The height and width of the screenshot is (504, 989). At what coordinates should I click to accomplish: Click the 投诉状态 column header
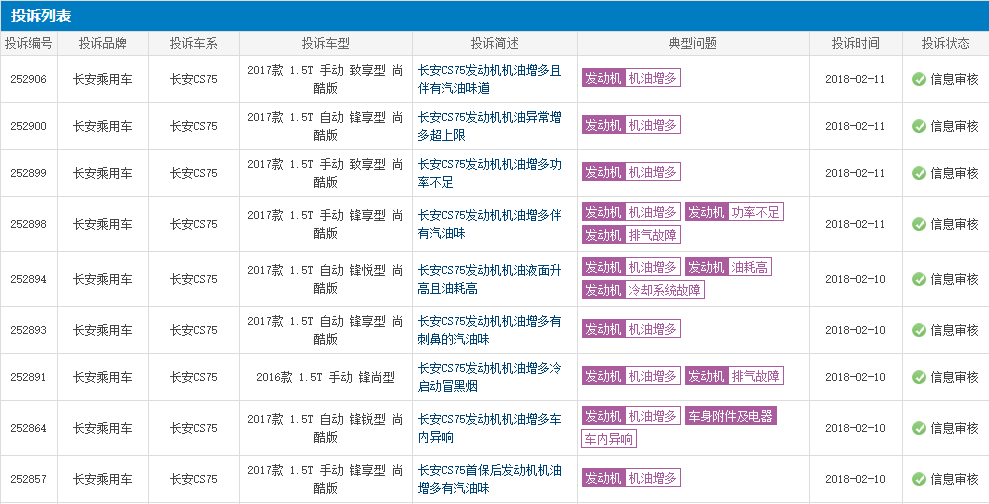click(945, 44)
